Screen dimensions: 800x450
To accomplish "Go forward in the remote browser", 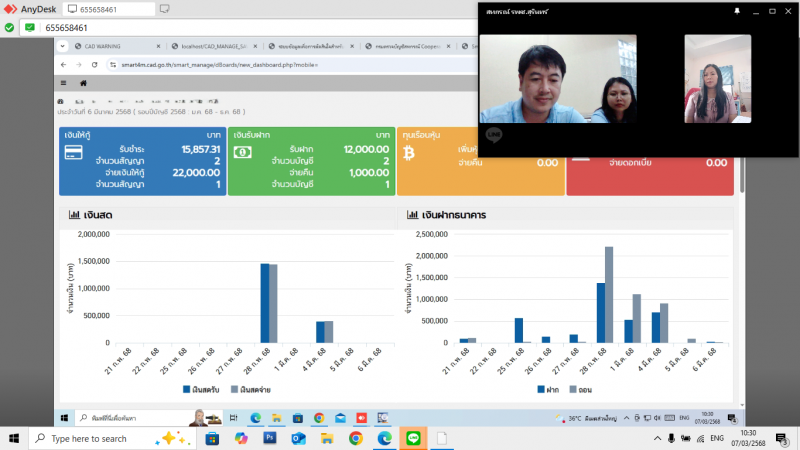I will pyautogui.click(x=79, y=65).
